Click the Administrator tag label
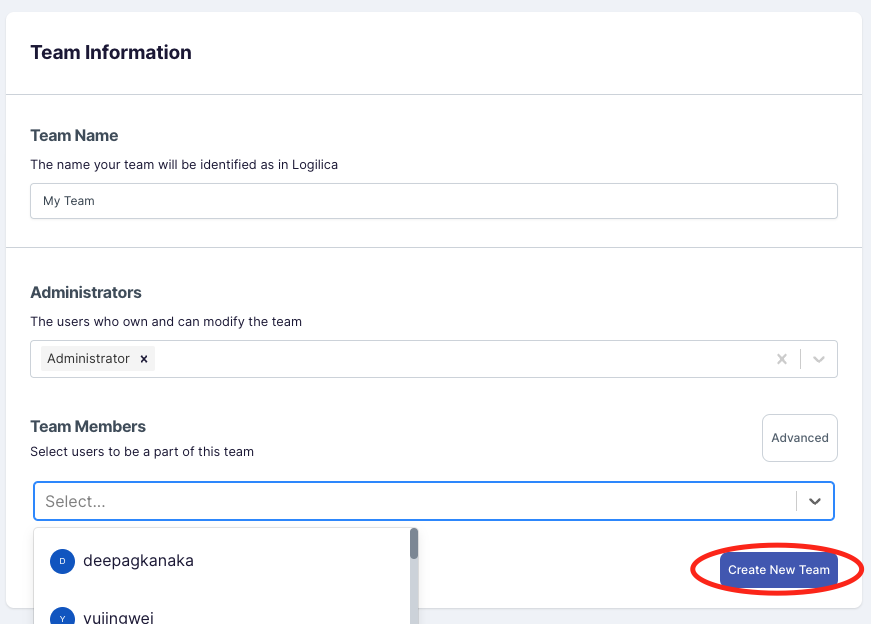The width and height of the screenshot is (871, 624). [88, 359]
